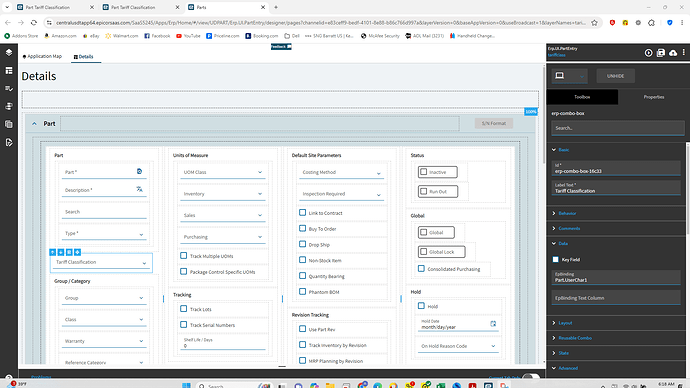This screenshot has width=690, height=388.
Task: Click the cloud publish icon
Action: [x=673, y=53]
